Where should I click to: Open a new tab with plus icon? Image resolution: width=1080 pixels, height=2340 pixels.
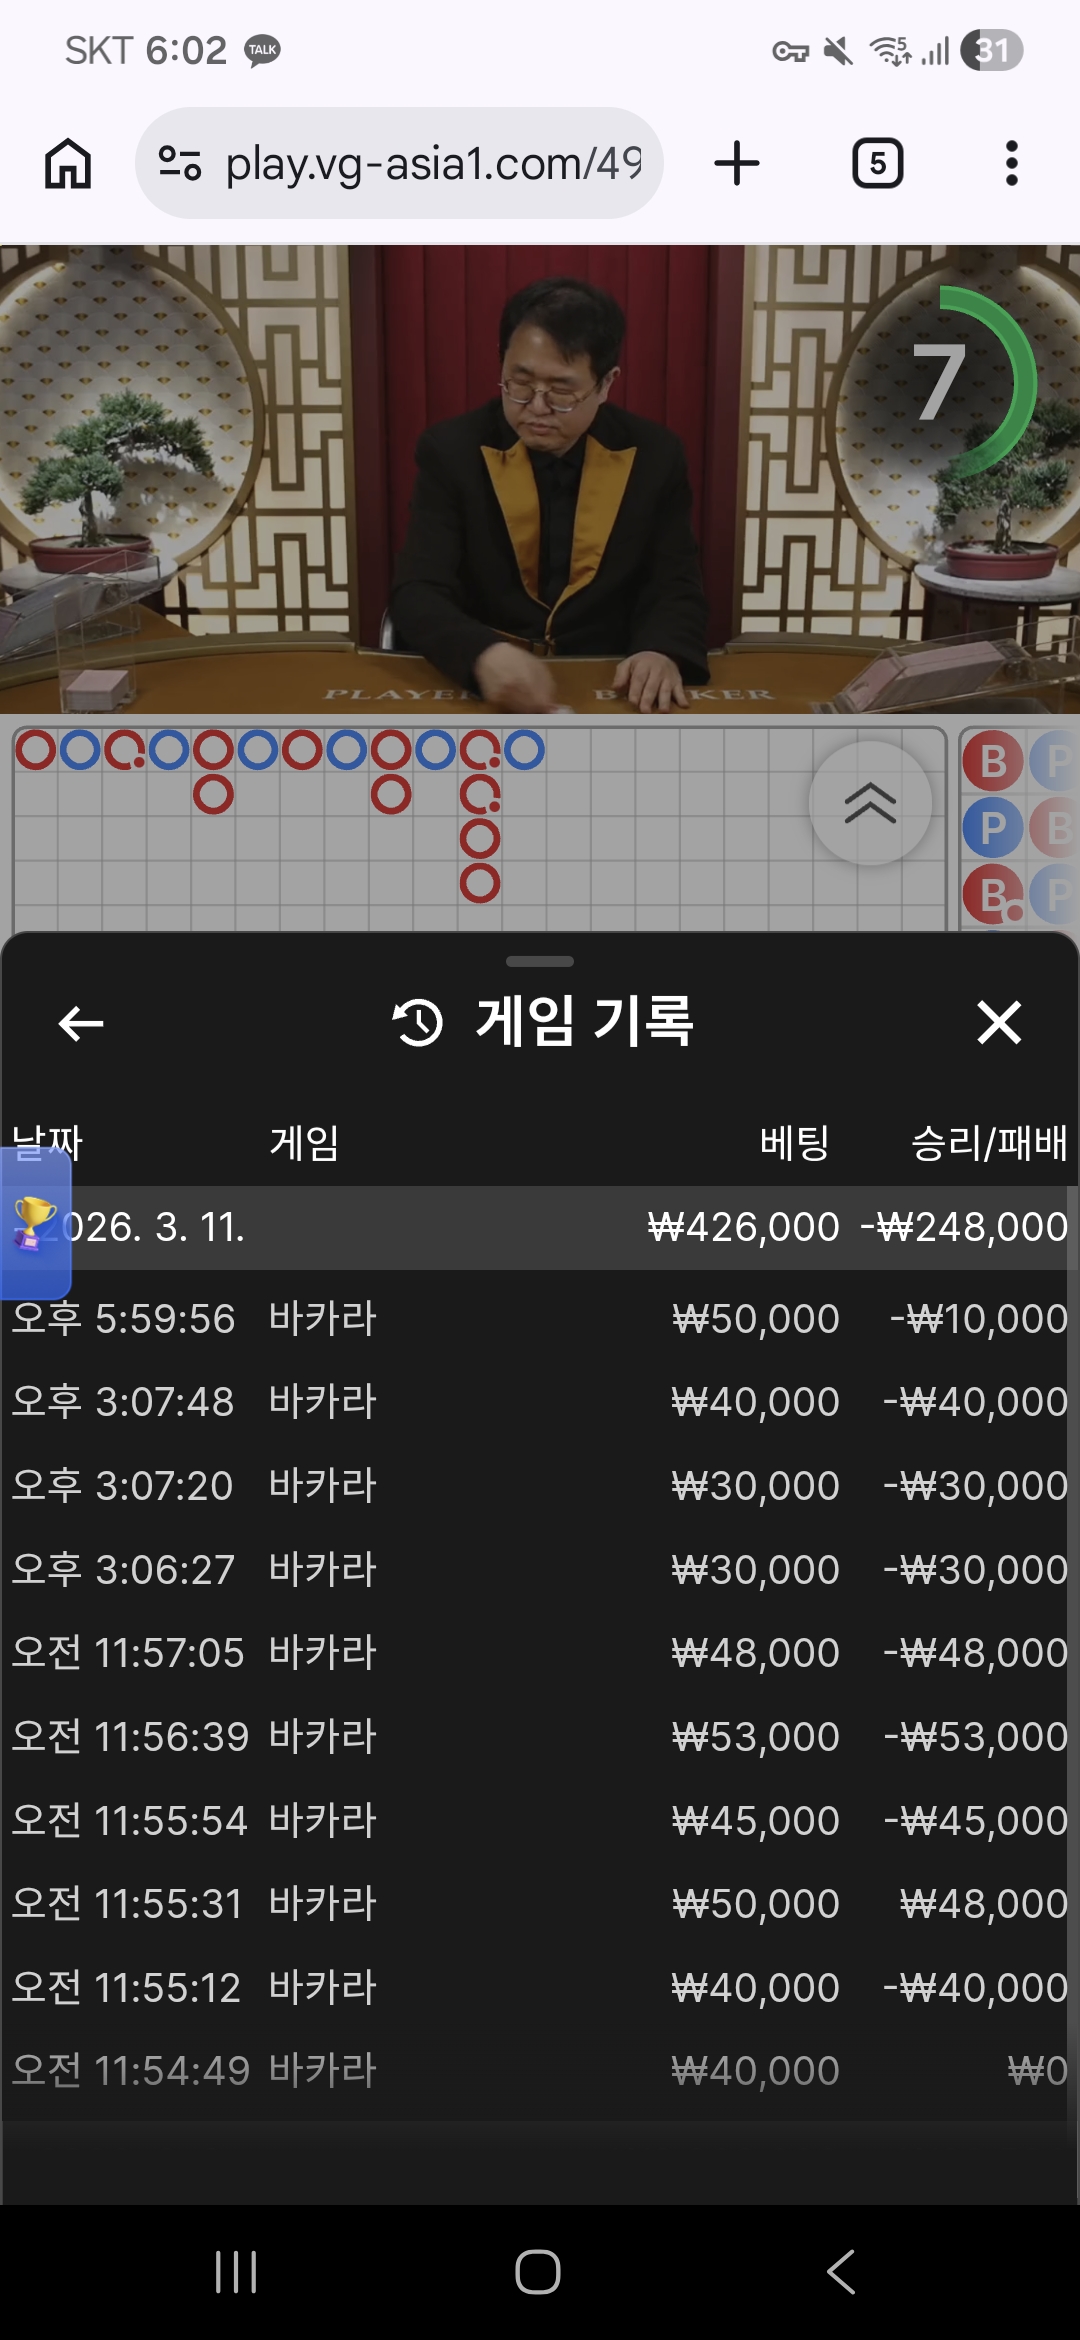[737, 163]
